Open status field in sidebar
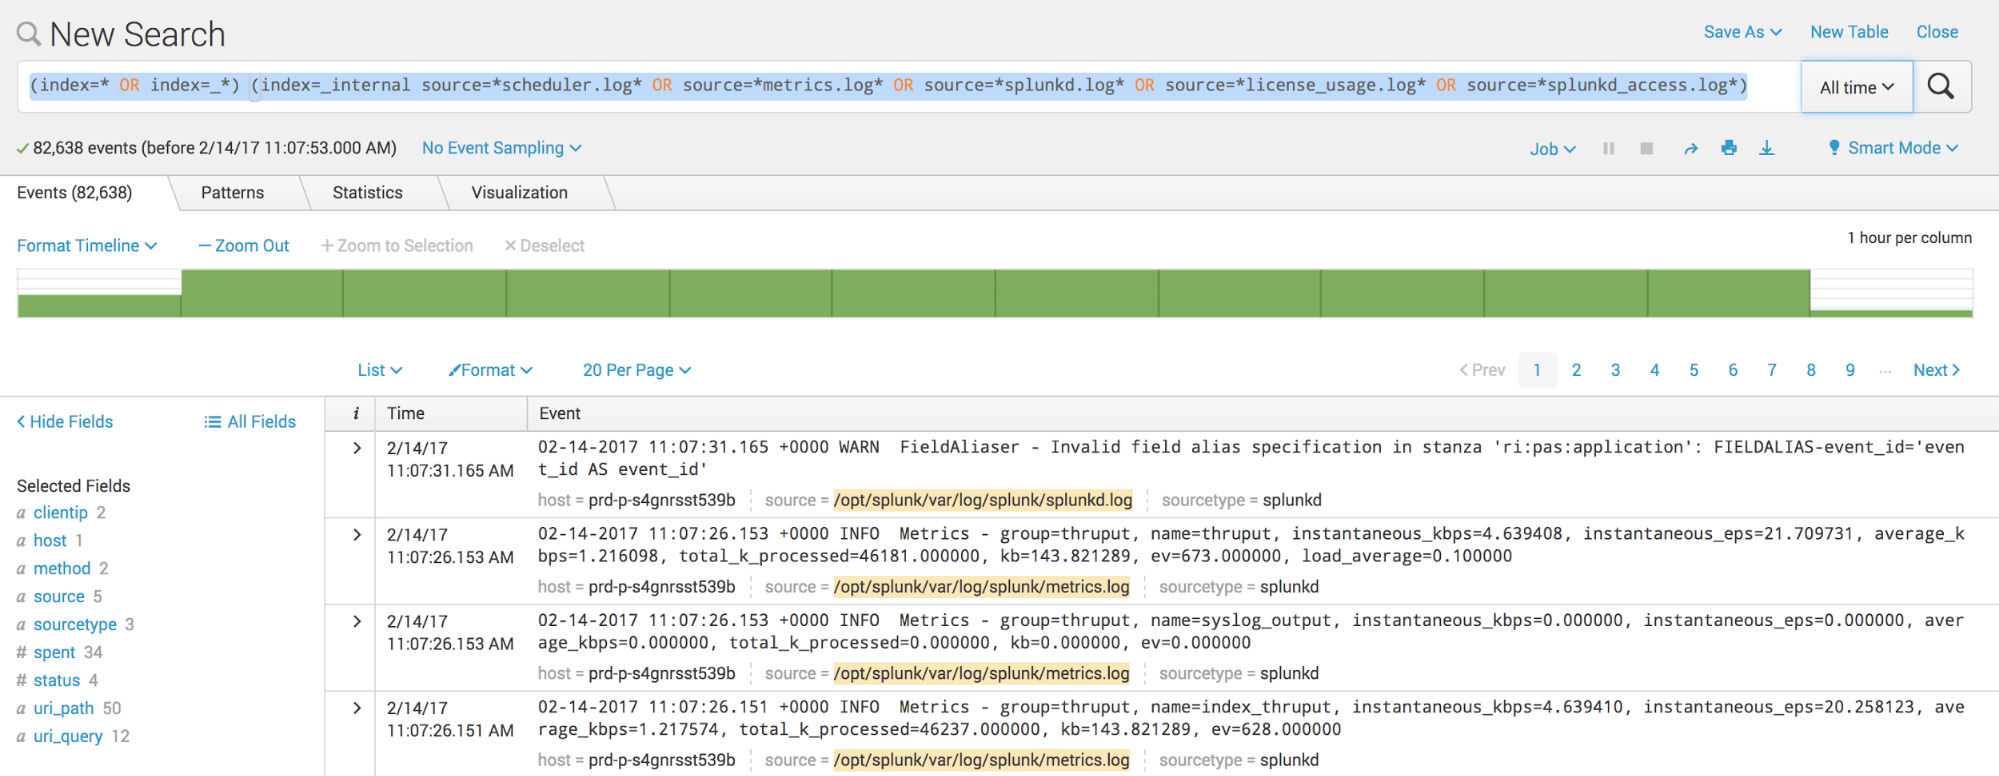This screenshot has width=1999, height=776. click(57, 681)
